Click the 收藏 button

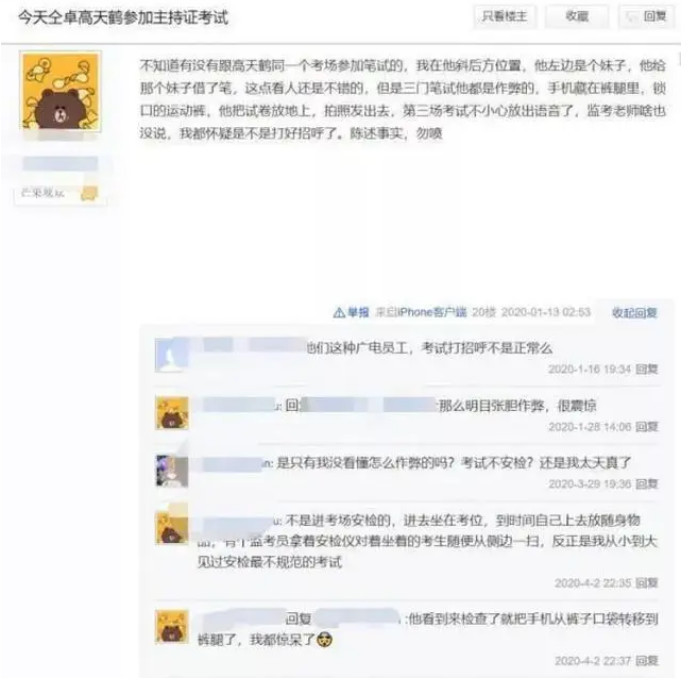pos(577,17)
